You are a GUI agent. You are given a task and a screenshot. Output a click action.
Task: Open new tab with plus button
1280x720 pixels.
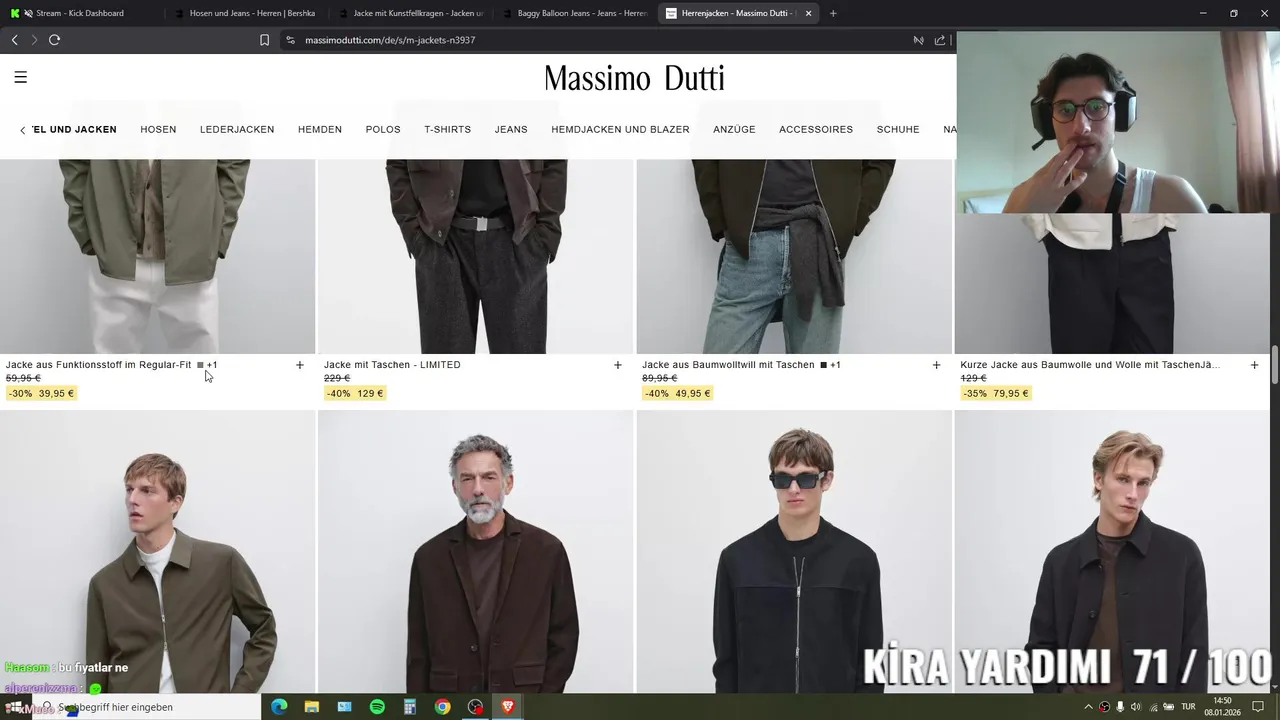pos(833,13)
